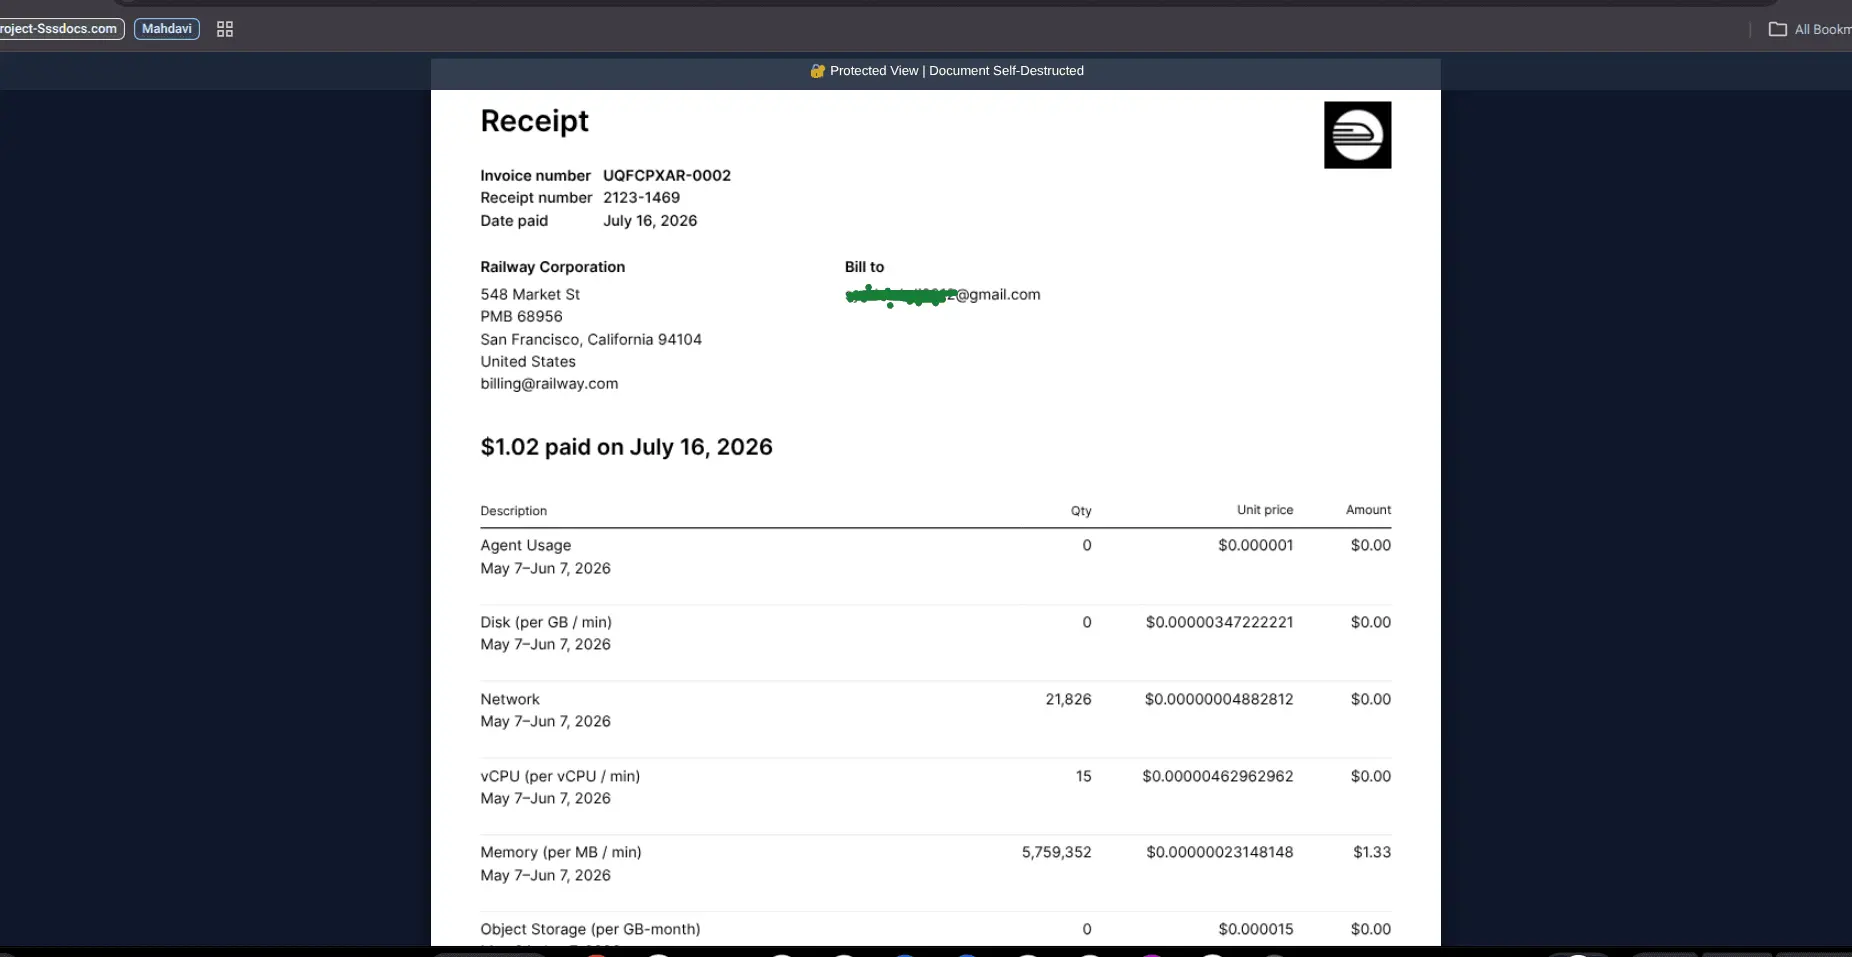This screenshot has width=1852, height=957.
Task: Click the $0.000001 unit price for Agent Usage
Action: tap(1255, 546)
